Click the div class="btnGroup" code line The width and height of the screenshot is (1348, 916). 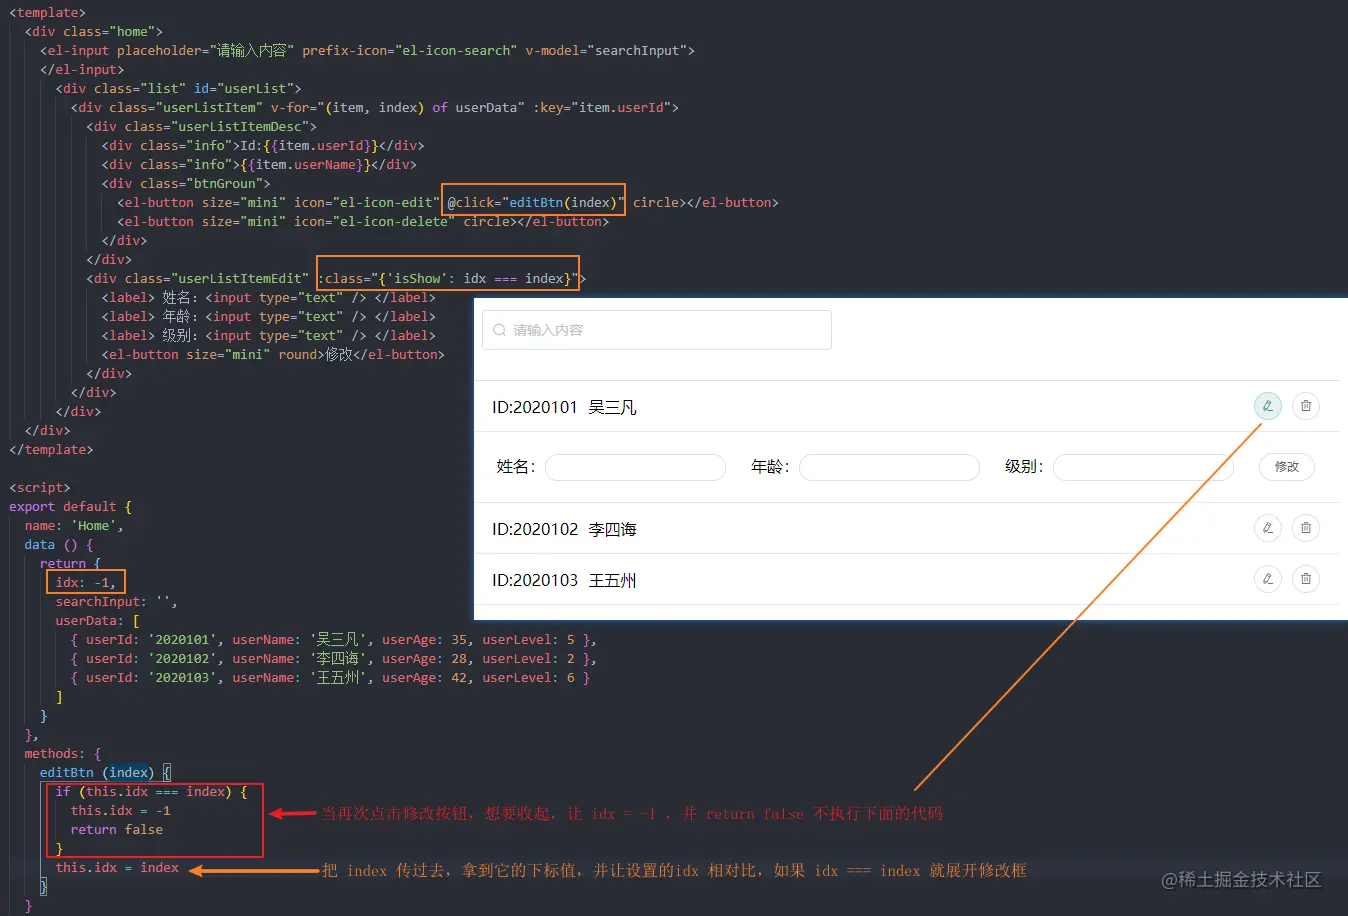[186, 183]
